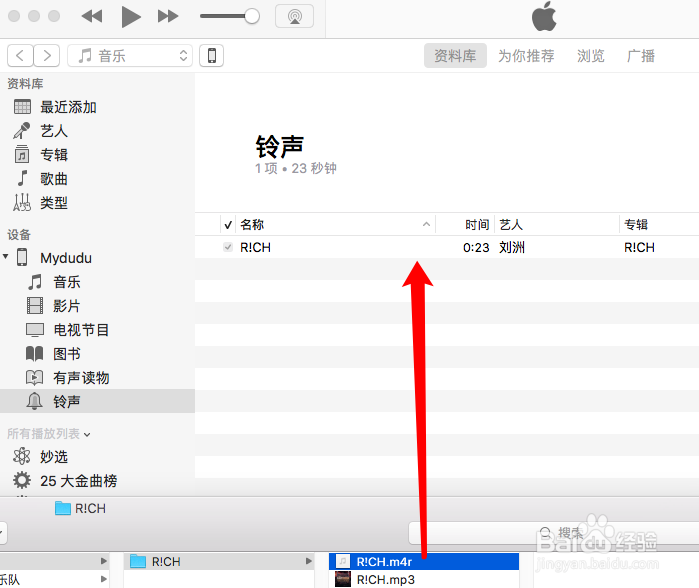This screenshot has height=588, width=699.
Task: Select the R!CH ringtone row name
Action: click(255, 247)
